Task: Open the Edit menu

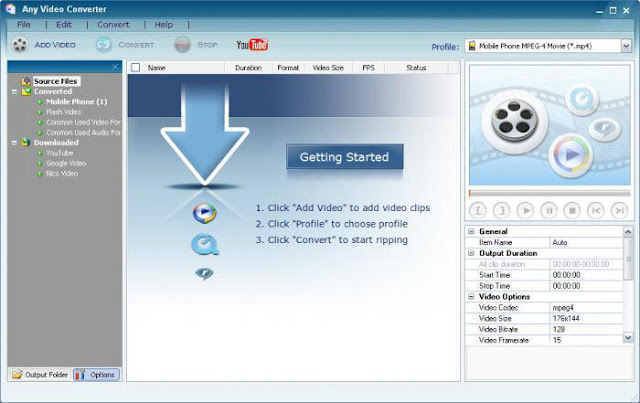Action: click(x=64, y=24)
